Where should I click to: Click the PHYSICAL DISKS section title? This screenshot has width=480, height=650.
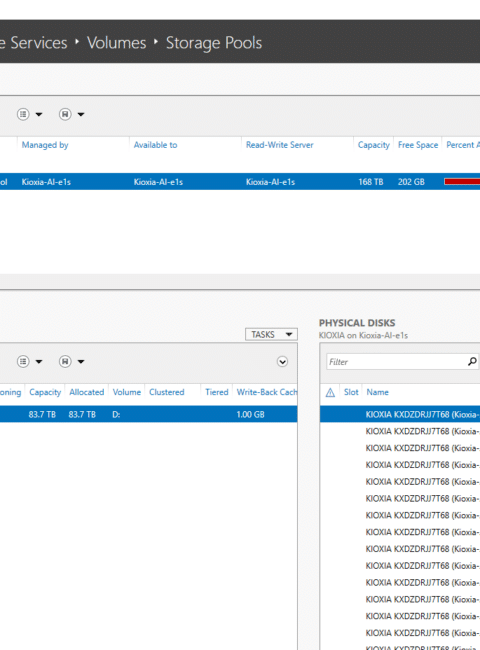(357, 323)
